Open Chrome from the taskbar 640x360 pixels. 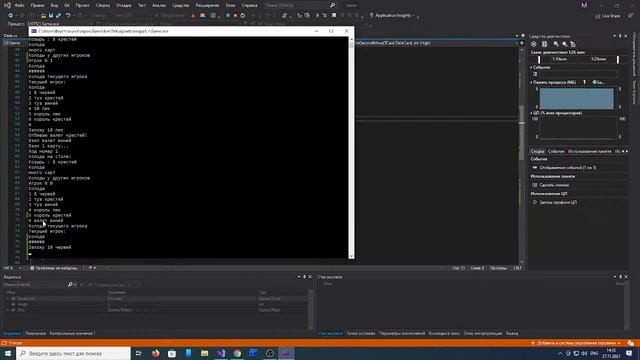(237, 353)
